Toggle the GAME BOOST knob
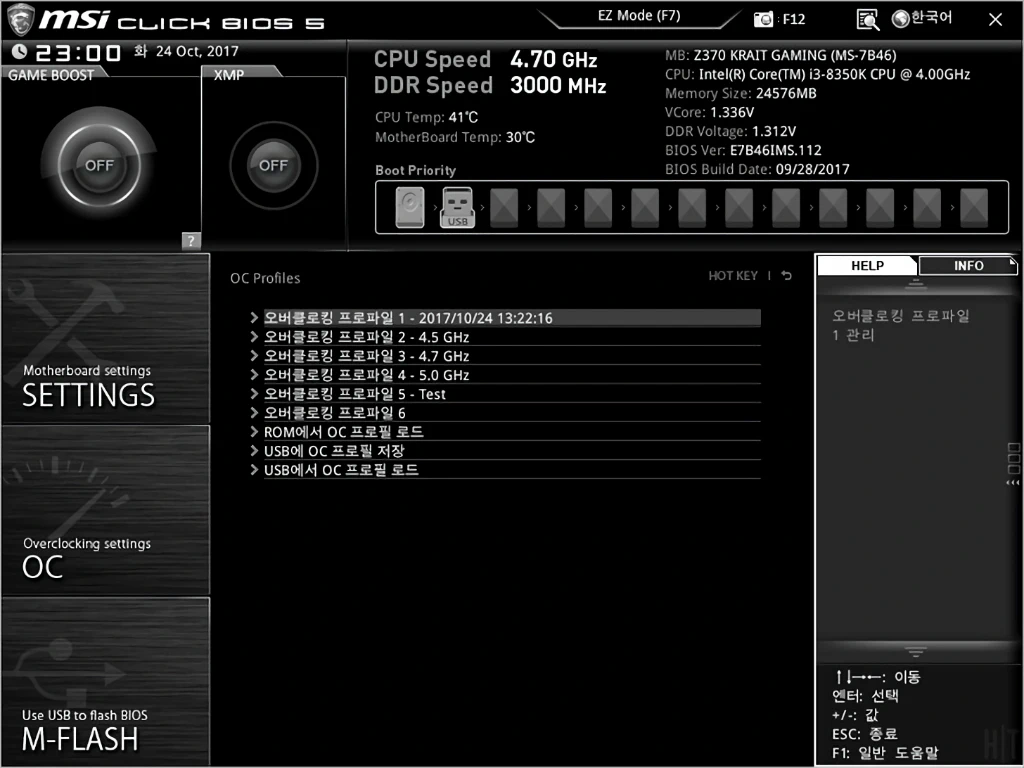The width and height of the screenshot is (1024, 768). pos(99,165)
